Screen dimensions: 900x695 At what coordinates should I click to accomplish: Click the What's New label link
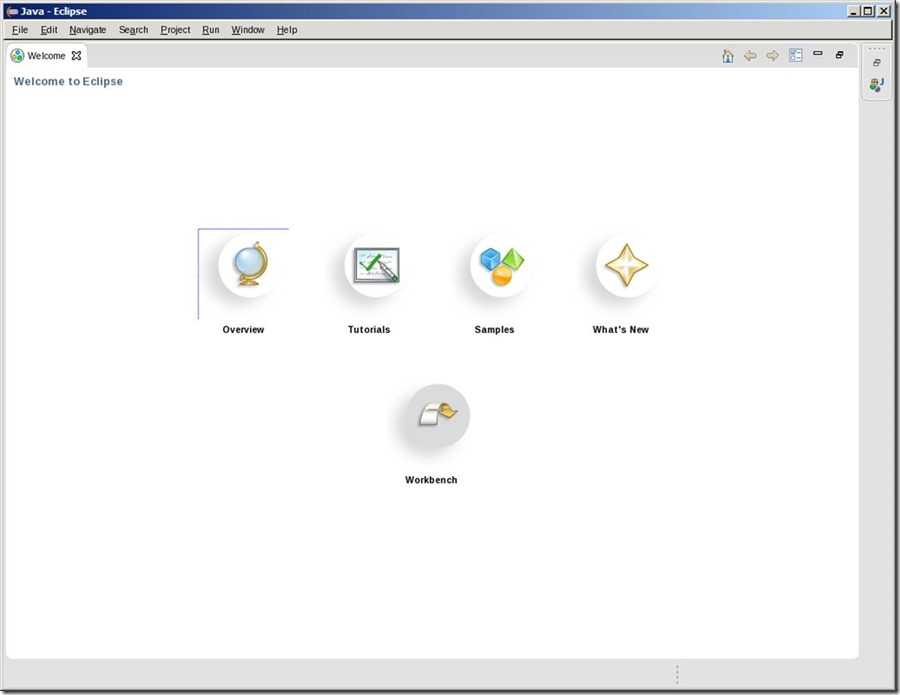click(620, 329)
